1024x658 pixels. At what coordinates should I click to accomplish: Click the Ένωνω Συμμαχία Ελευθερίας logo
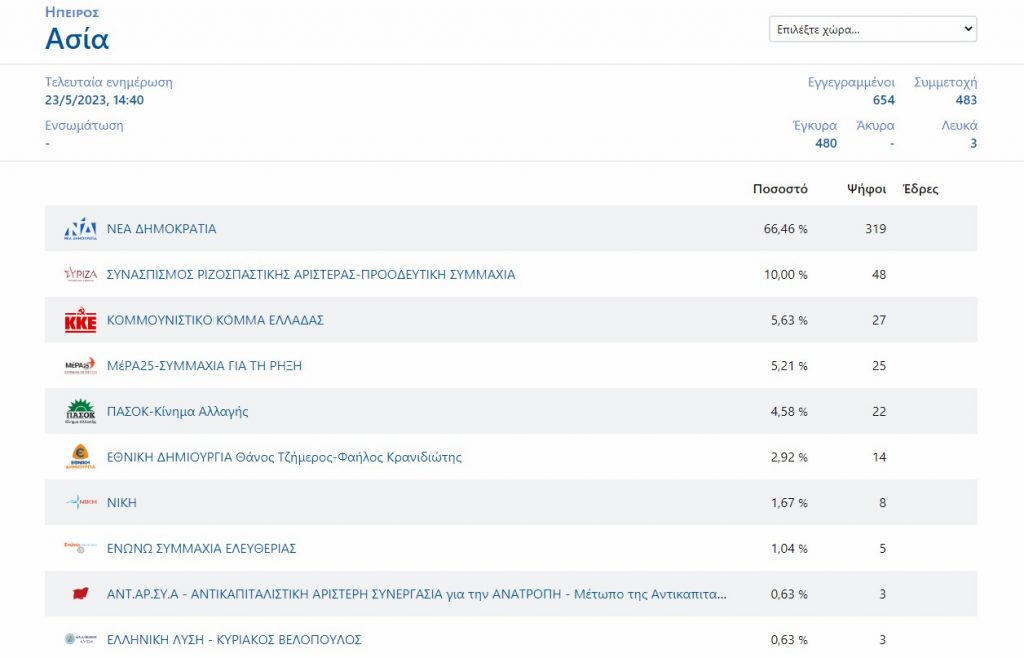click(x=80, y=549)
